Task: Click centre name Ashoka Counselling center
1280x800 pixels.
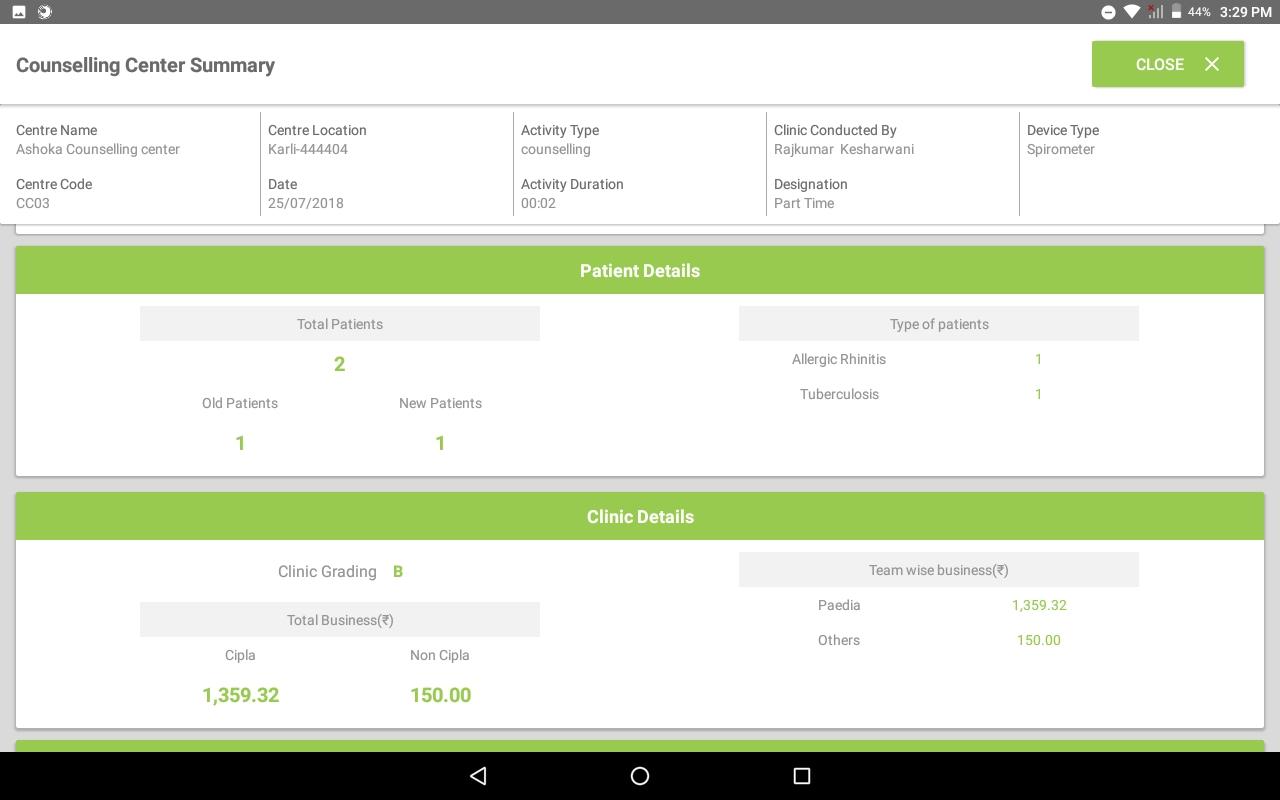Action: point(98,149)
